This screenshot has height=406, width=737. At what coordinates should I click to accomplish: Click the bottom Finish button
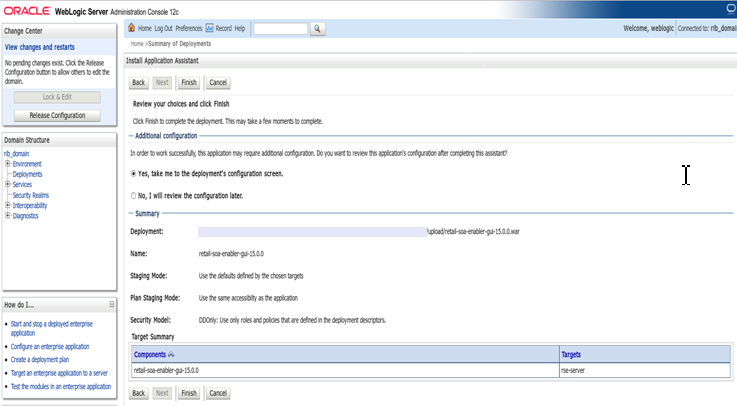(x=189, y=393)
